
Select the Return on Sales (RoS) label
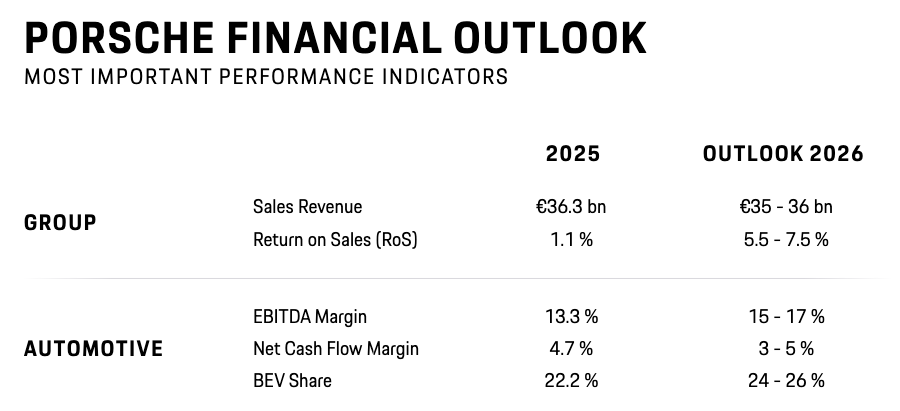(x=335, y=239)
